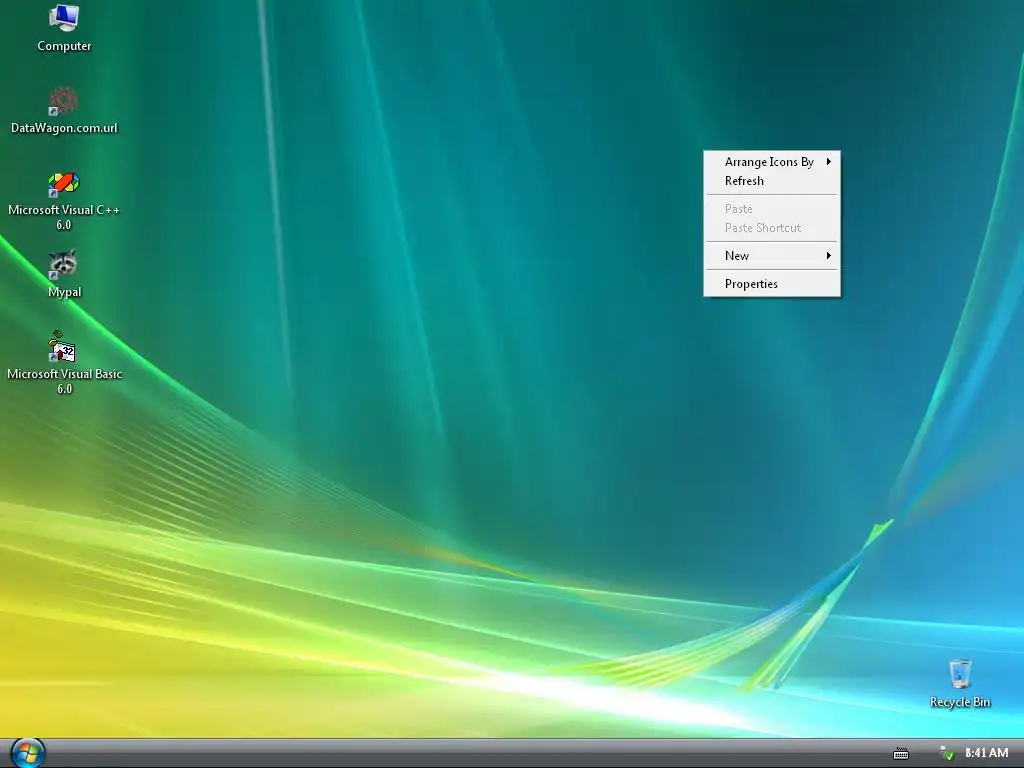Viewport: 1024px width, 768px height.
Task: Open Properties from the context menu
Action: (x=772, y=284)
